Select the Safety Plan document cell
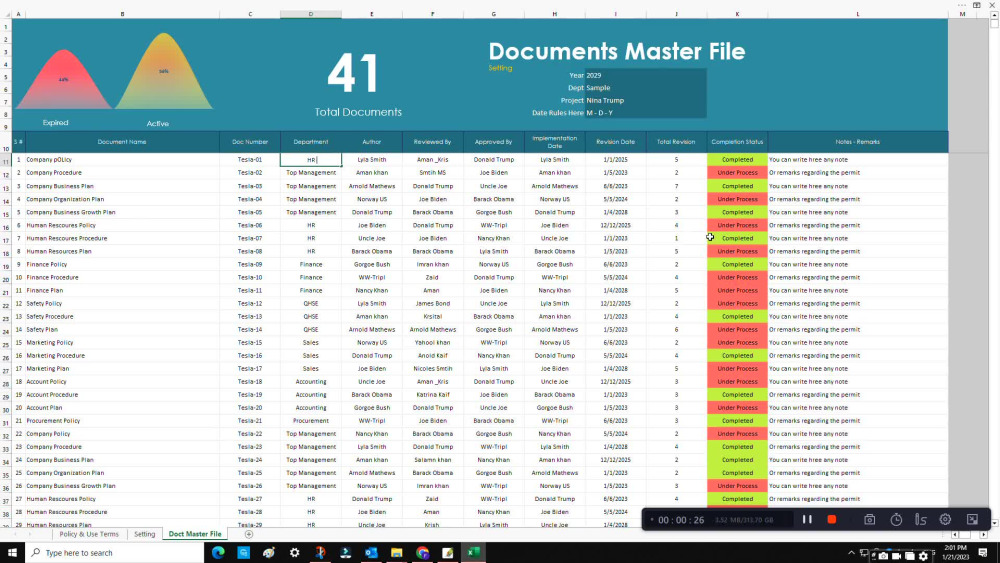This screenshot has width=1000, height=563. (x=122, y=330)
